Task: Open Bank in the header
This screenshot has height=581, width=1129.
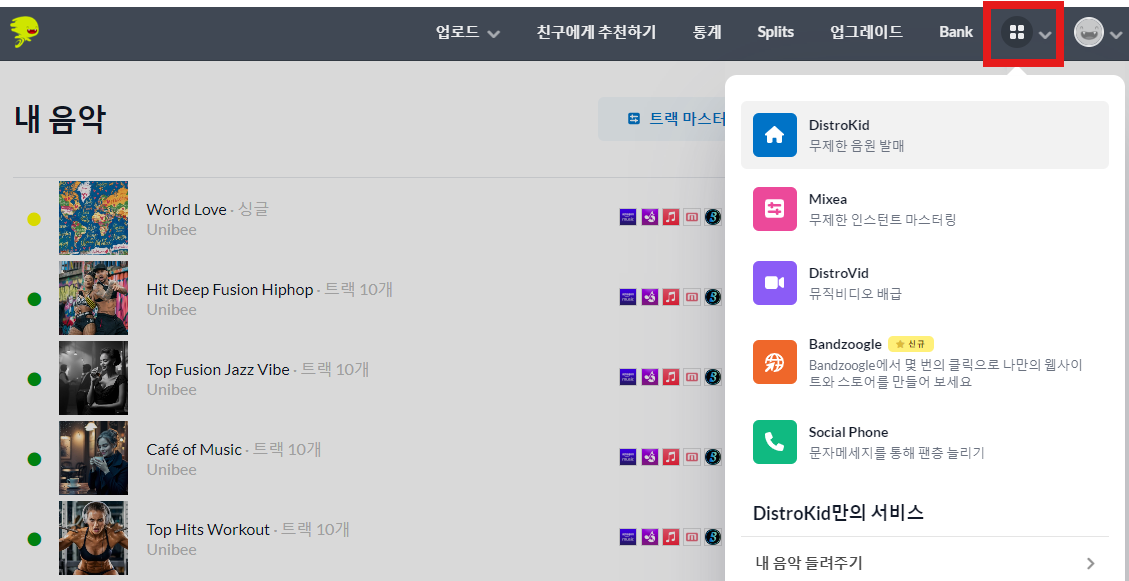Action: click(955, 32)
